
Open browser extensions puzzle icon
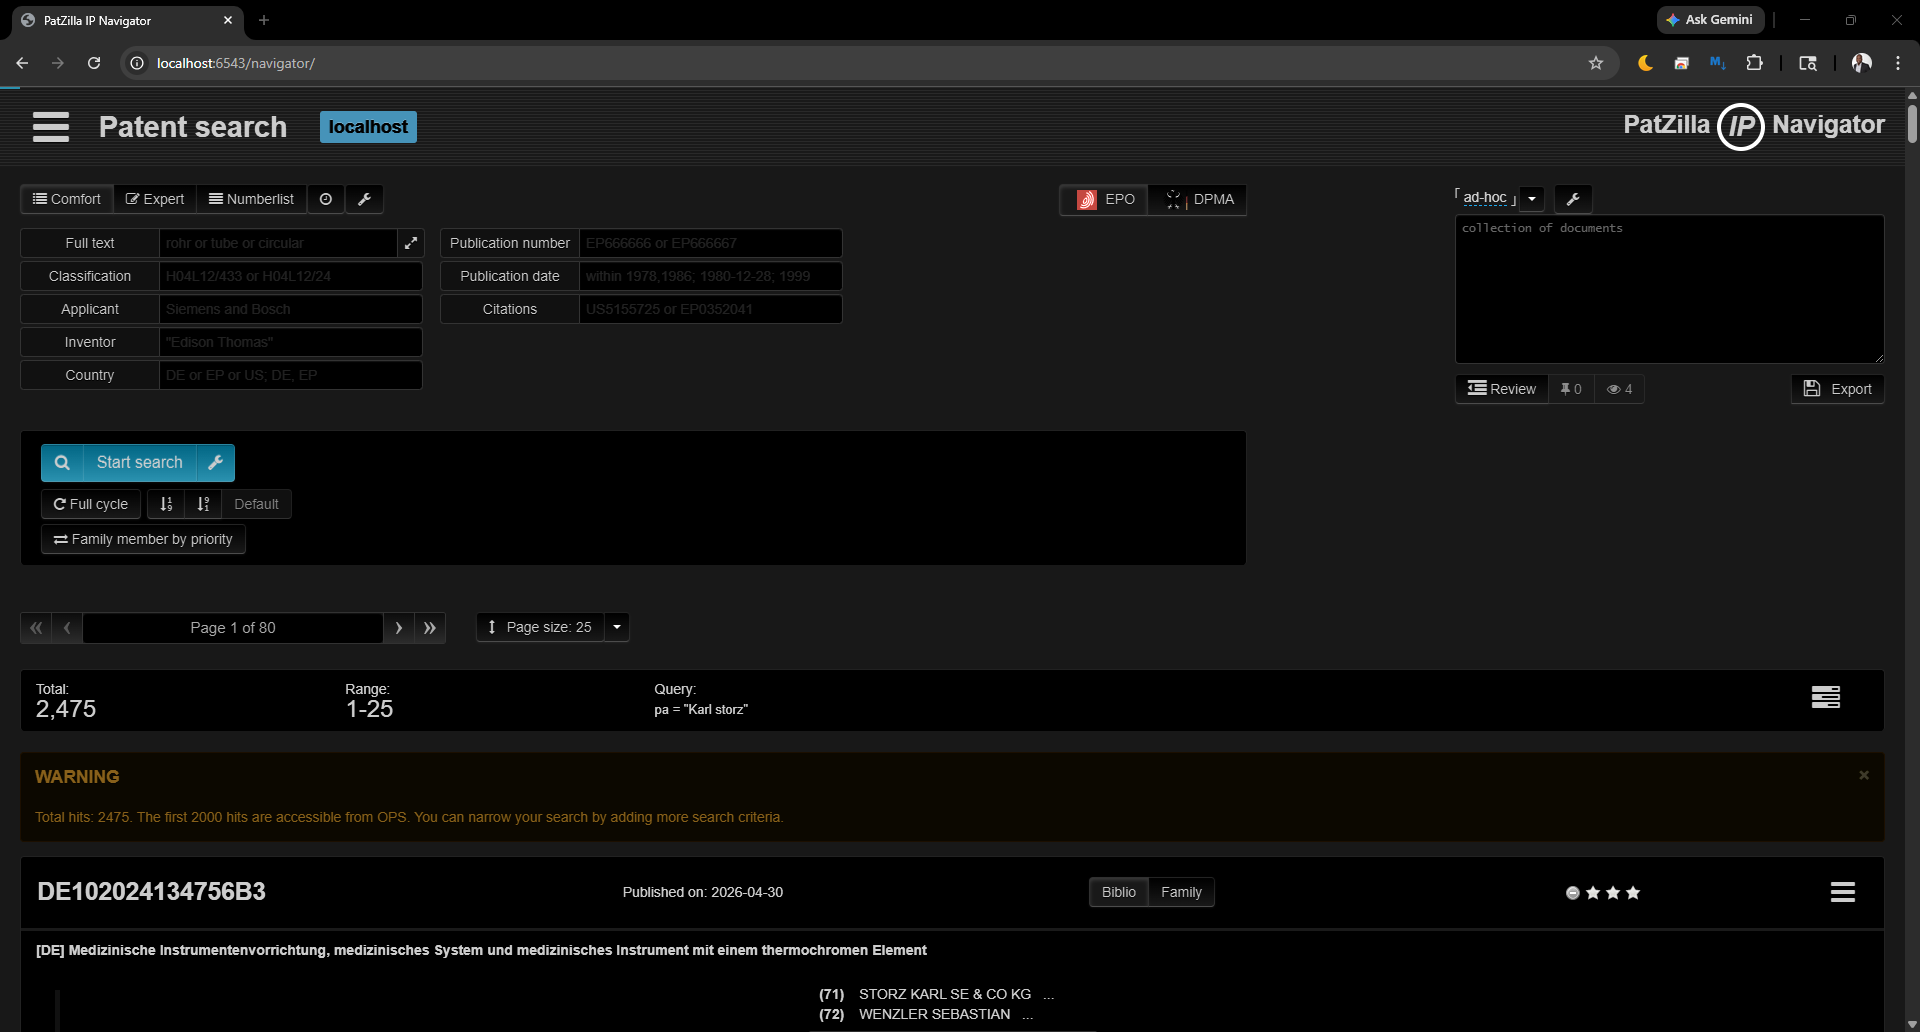1754,63
